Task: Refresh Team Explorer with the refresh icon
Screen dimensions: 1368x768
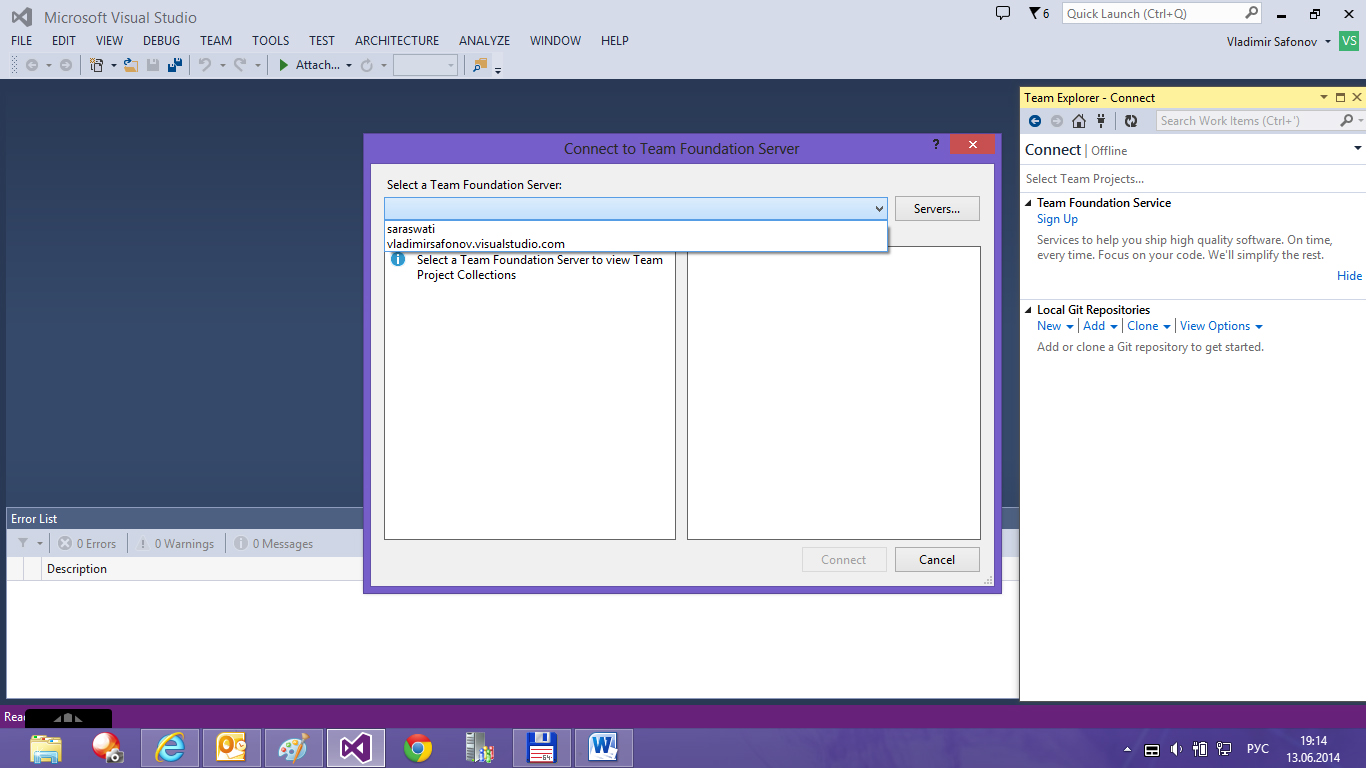Action: tap(1131, 121)
